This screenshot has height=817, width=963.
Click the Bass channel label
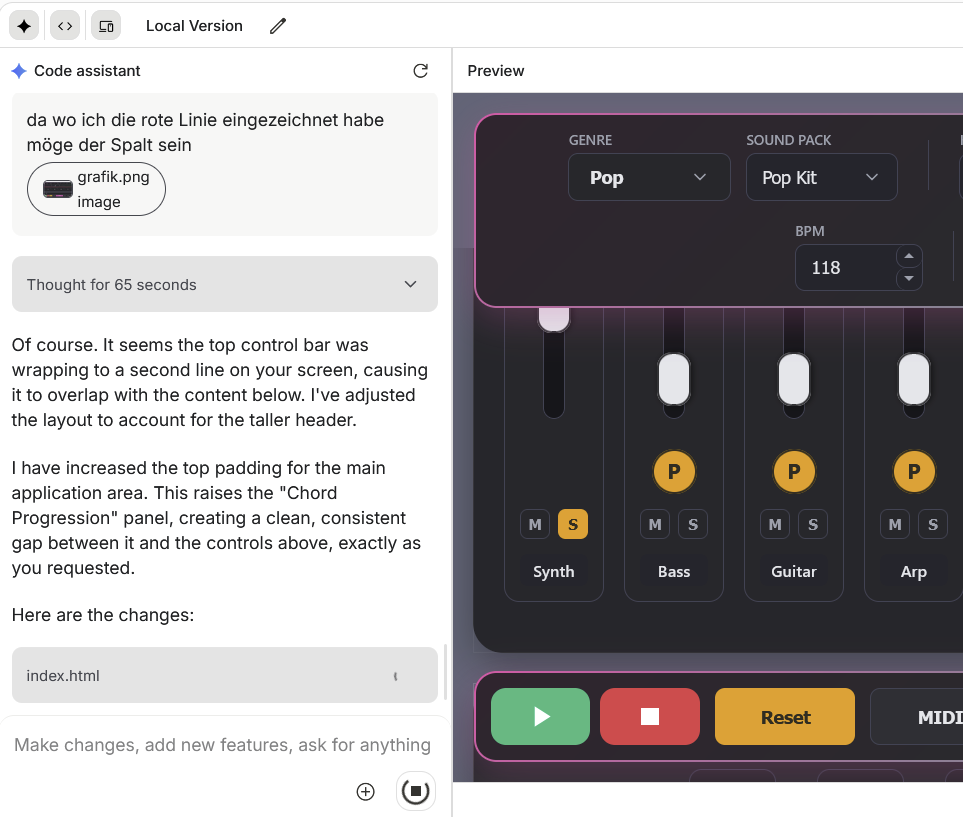[674, 572]
